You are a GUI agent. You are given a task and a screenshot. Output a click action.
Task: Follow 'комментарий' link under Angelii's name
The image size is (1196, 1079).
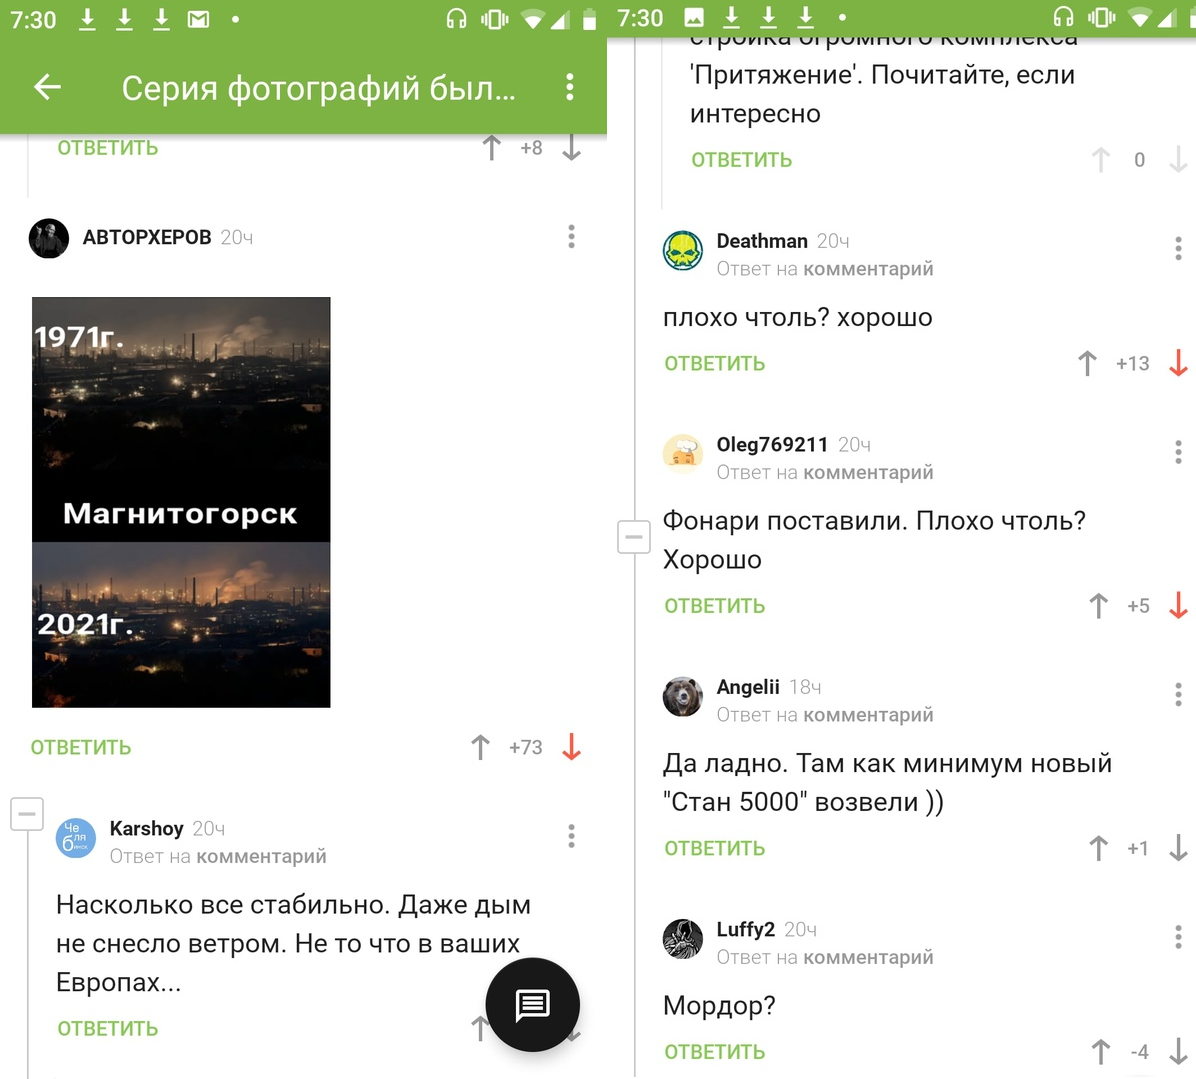coord(868,715)
